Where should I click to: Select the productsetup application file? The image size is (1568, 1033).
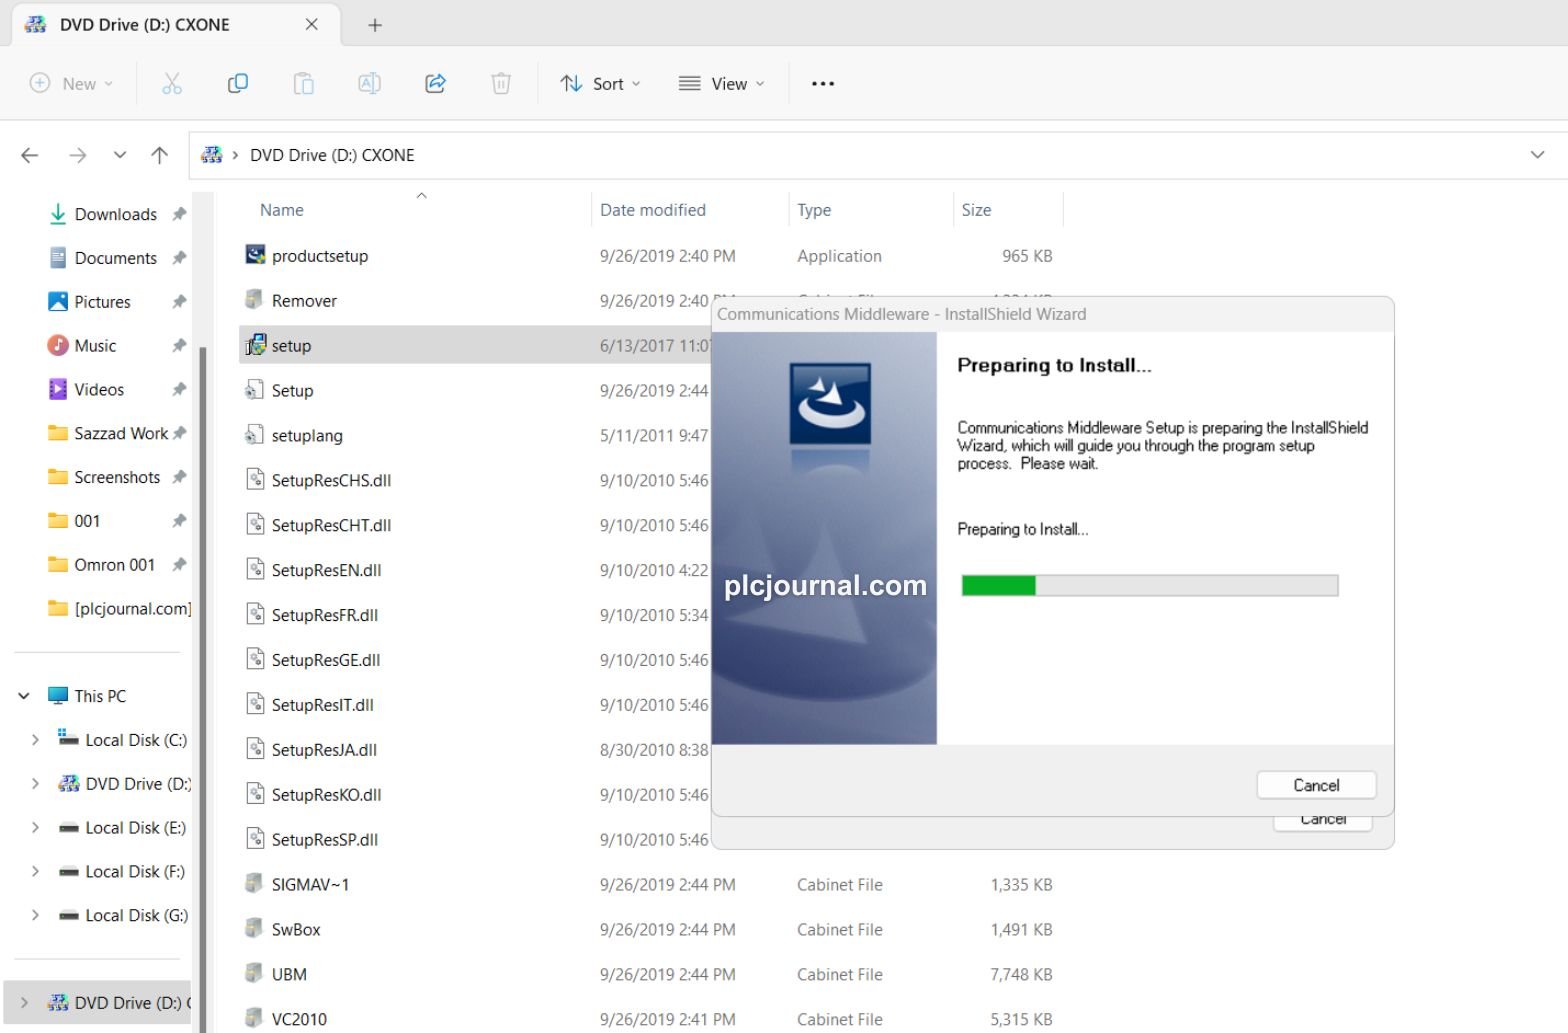(320, 256)
